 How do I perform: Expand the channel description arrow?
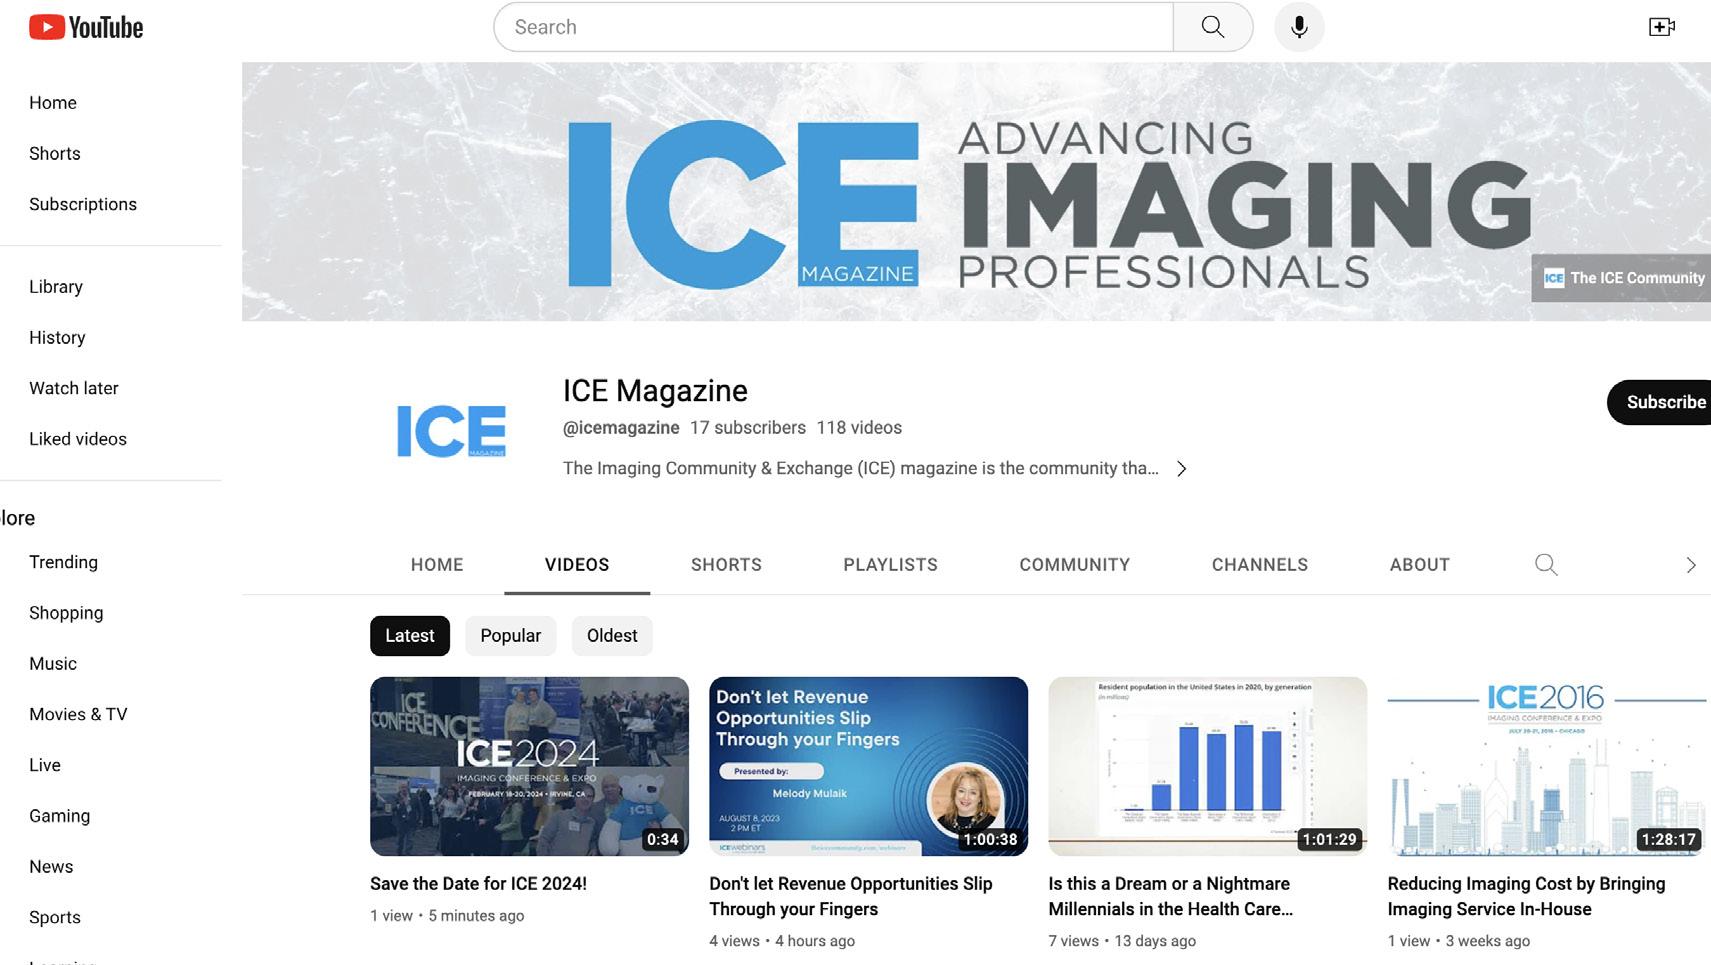pyautogui.click(x=1182, y=469)
